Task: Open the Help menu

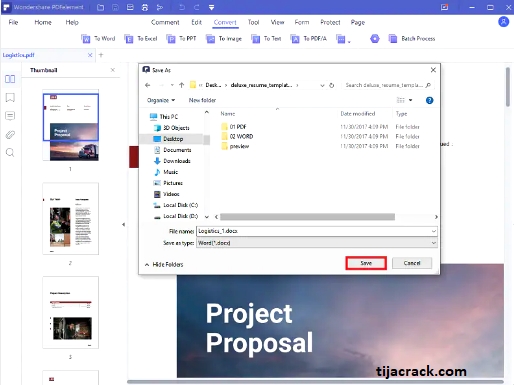Action: pyautogui.click(x=72, y=22)
